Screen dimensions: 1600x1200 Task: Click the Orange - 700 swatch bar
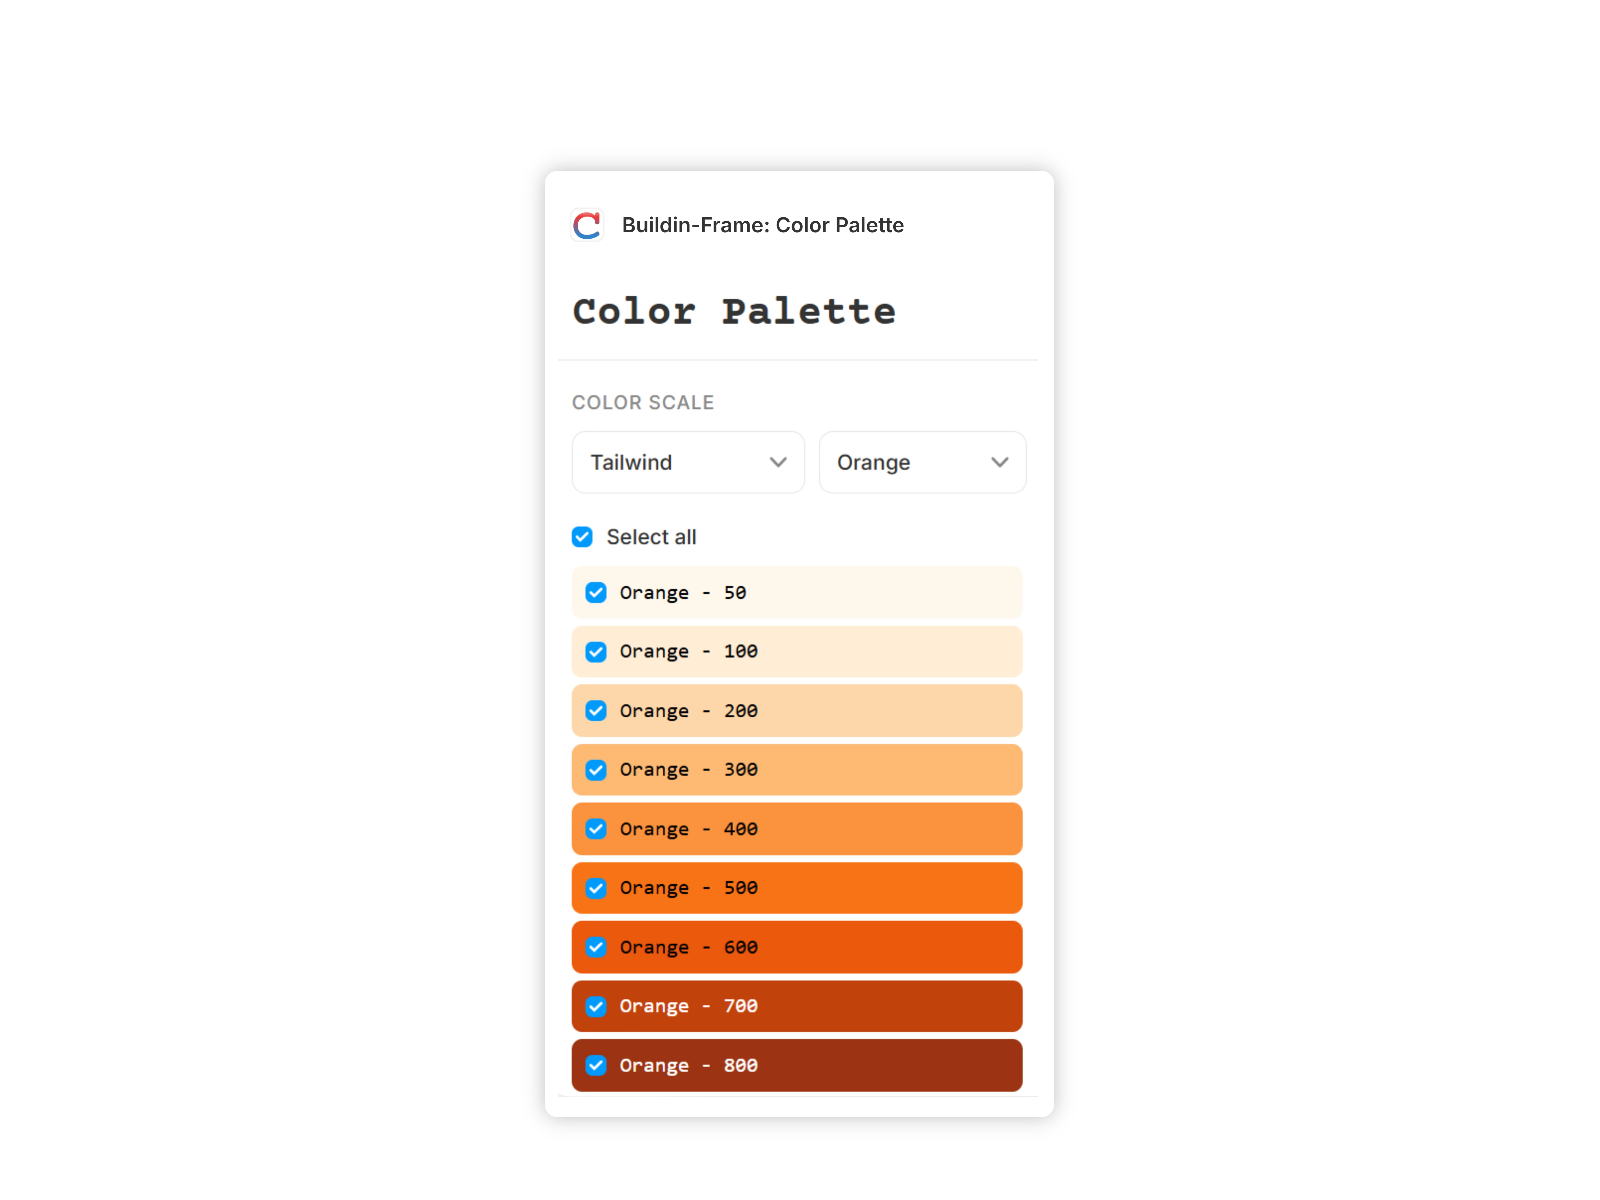[x=797, y=1006]
